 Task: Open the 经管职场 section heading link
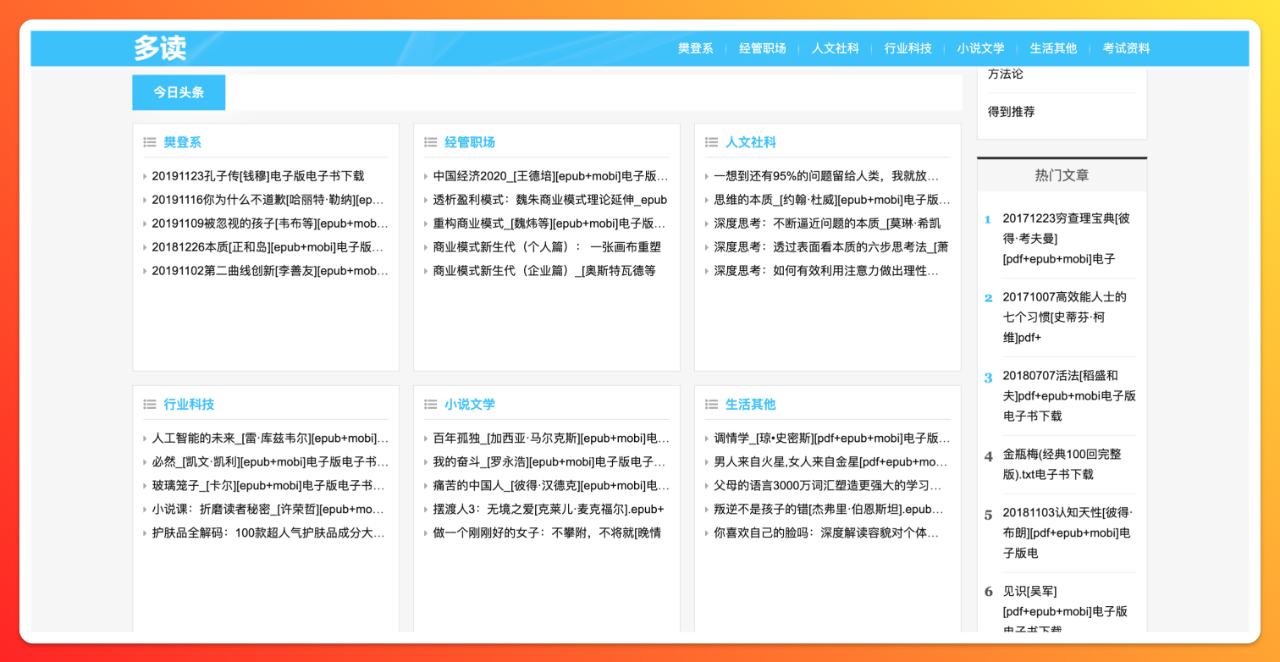(470, 142)
